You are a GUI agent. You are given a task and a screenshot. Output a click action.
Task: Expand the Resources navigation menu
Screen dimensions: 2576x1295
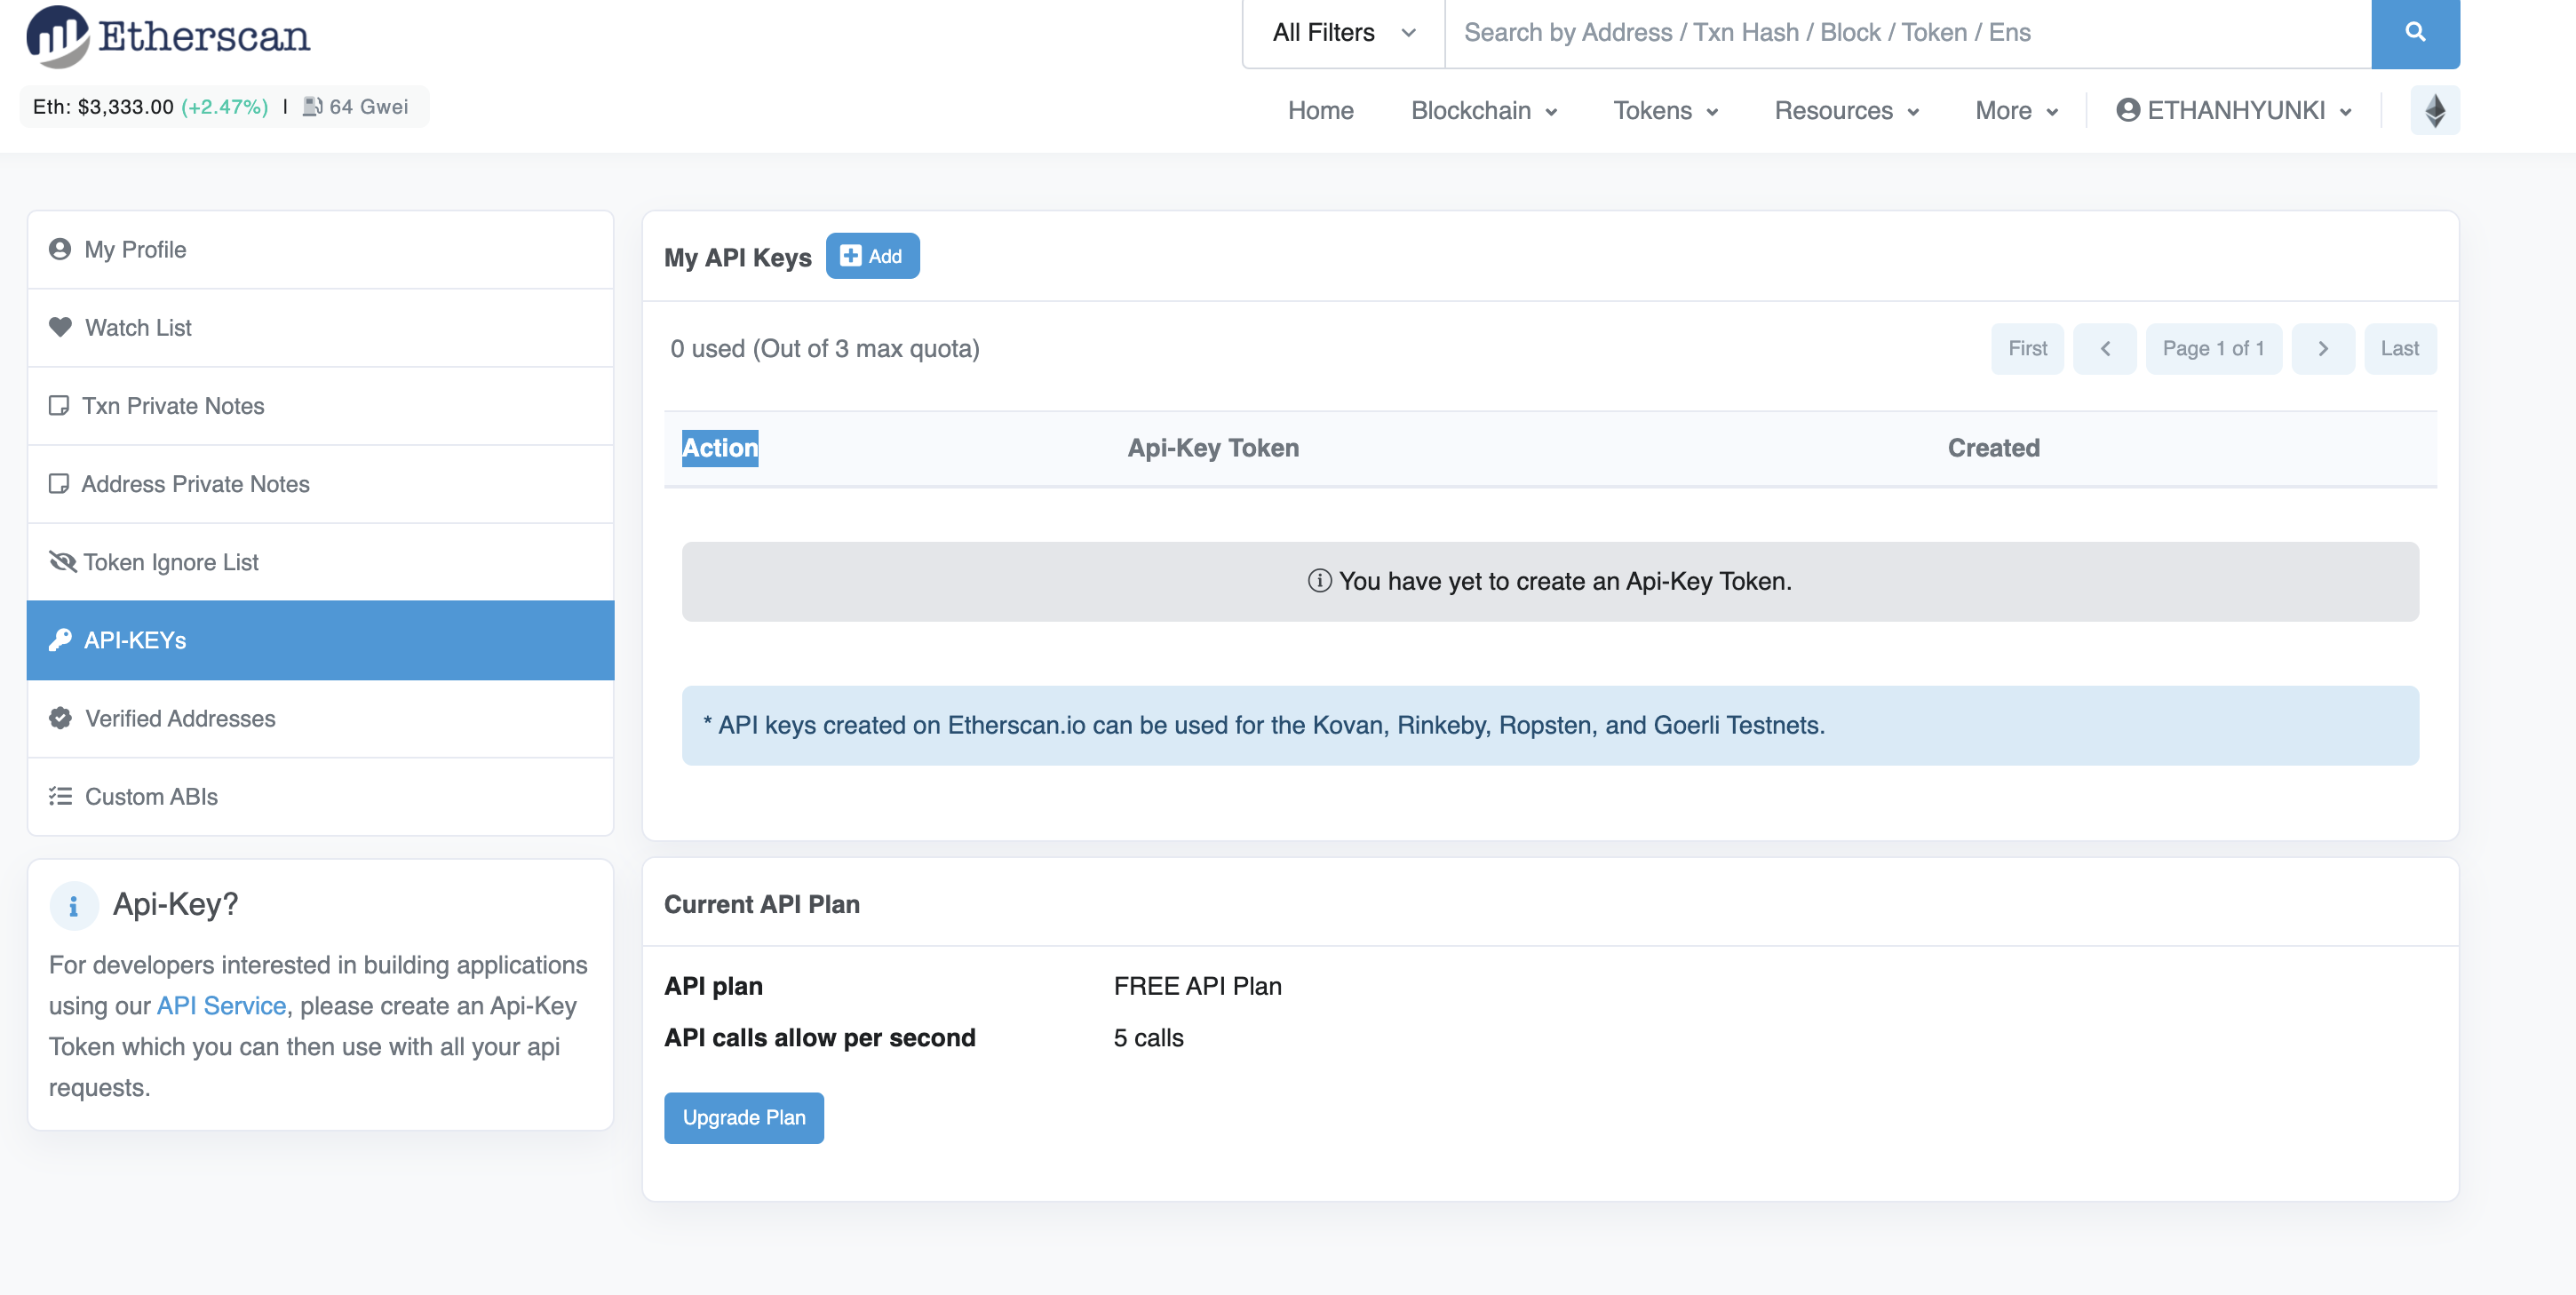(x=1845, y=110)
